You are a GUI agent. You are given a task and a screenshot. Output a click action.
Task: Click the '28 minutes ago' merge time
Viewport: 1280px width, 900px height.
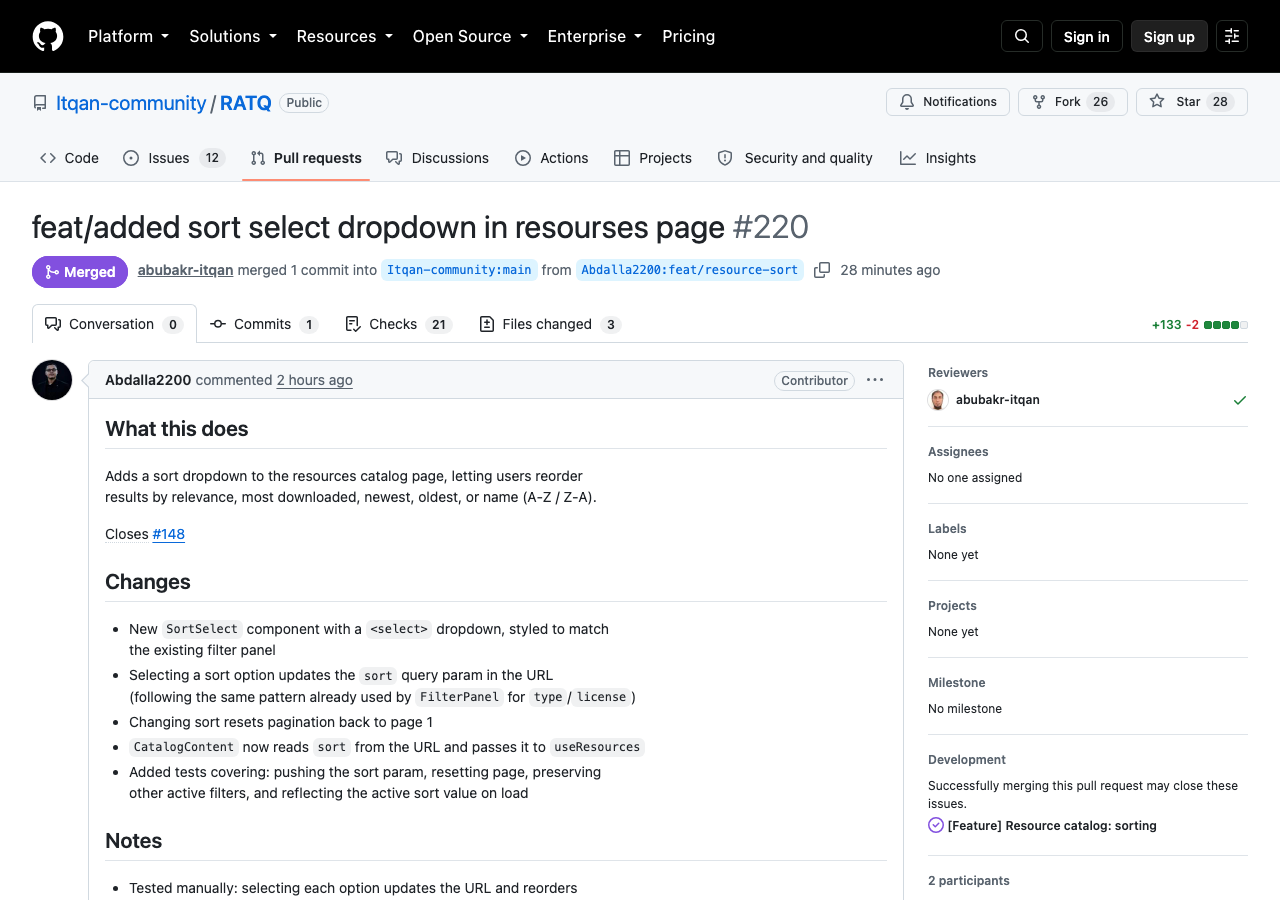(890, 270)
